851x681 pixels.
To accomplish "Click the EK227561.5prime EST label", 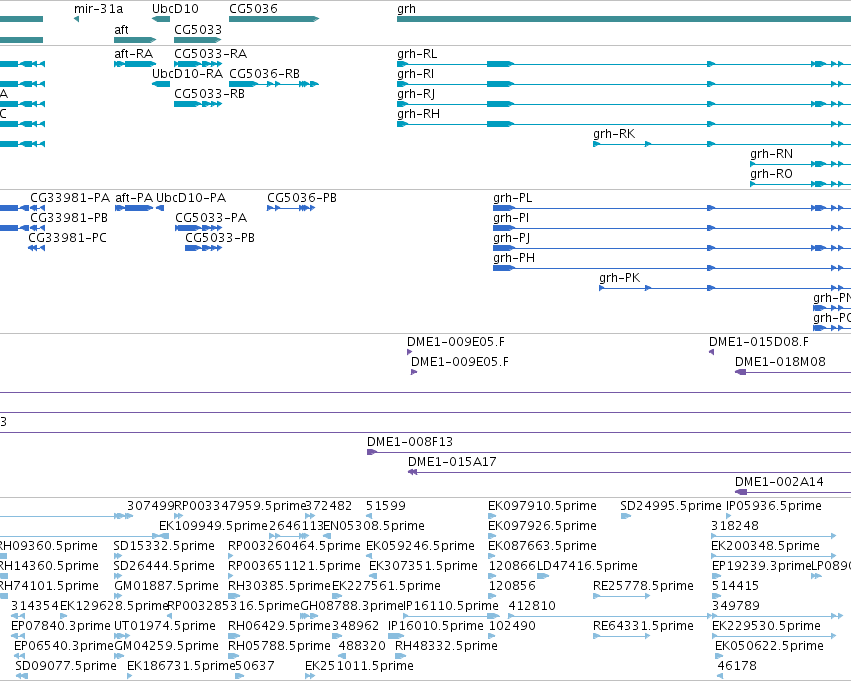I will point(386,587).
